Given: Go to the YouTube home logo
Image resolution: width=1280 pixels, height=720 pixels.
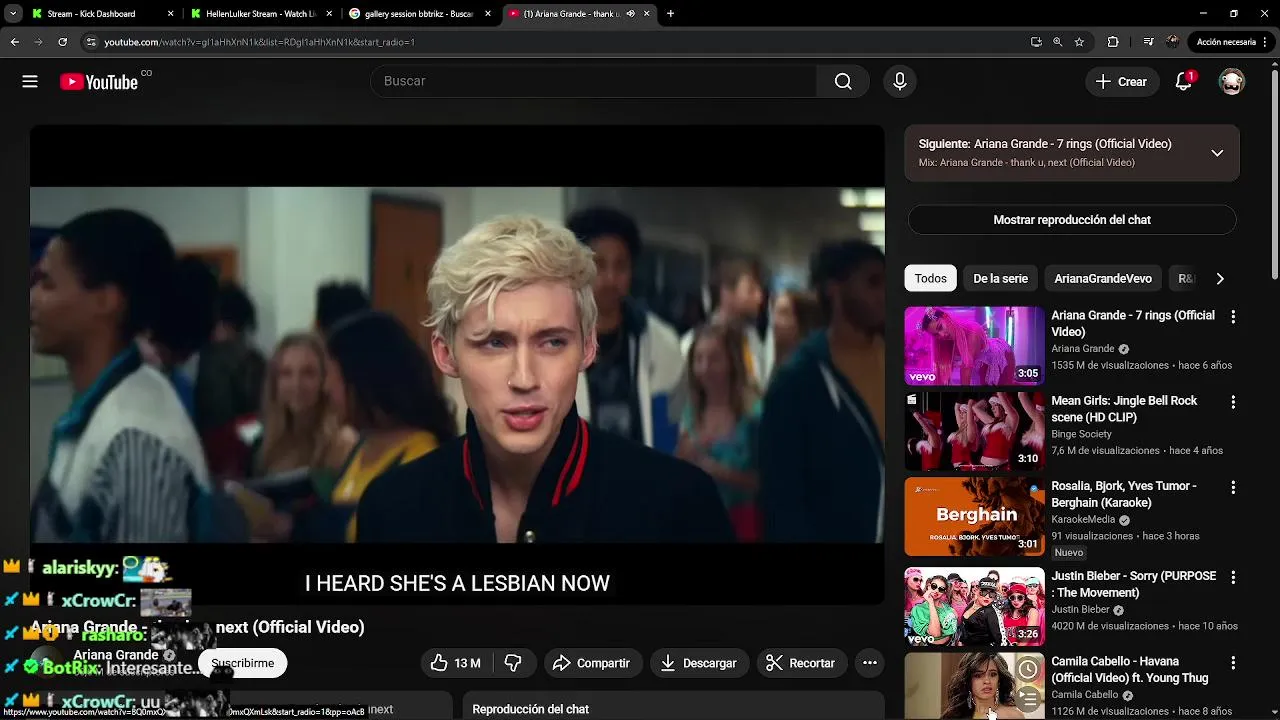Looking at the screenshot, I should coord(99,82).
